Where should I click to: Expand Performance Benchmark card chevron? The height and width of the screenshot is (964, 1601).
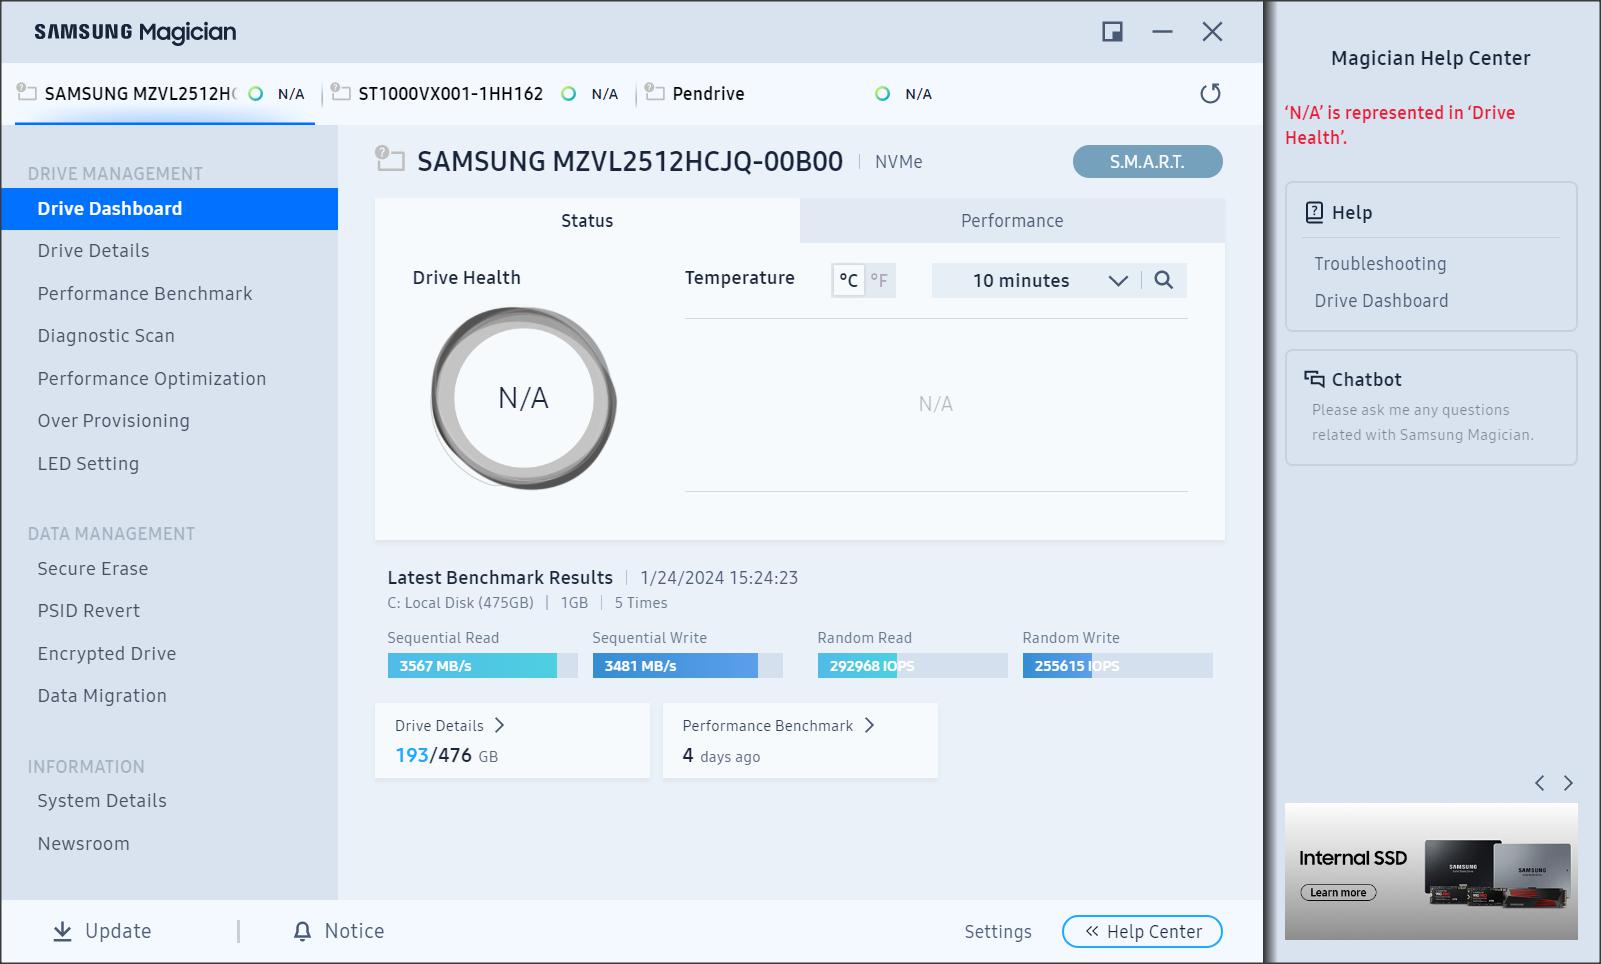point(869,725)
